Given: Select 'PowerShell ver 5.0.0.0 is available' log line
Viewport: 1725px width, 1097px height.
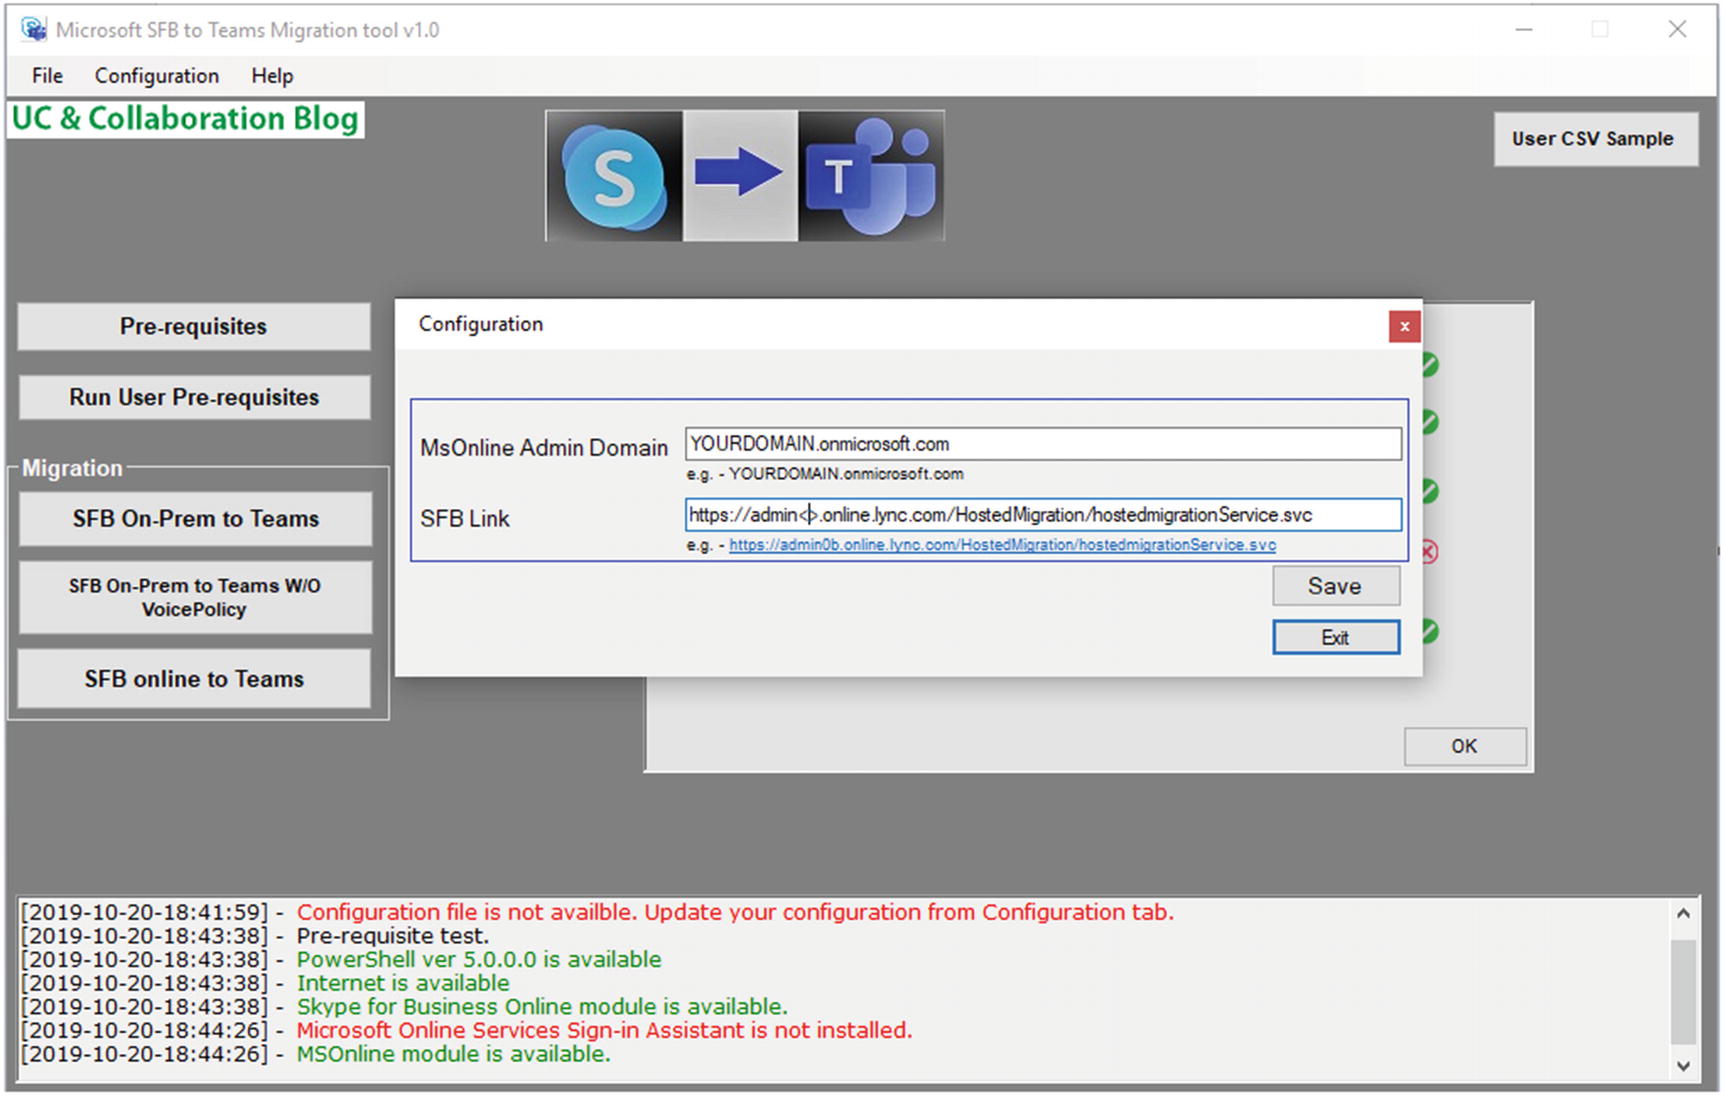Looking at the screenshot, I should point(479,959).
